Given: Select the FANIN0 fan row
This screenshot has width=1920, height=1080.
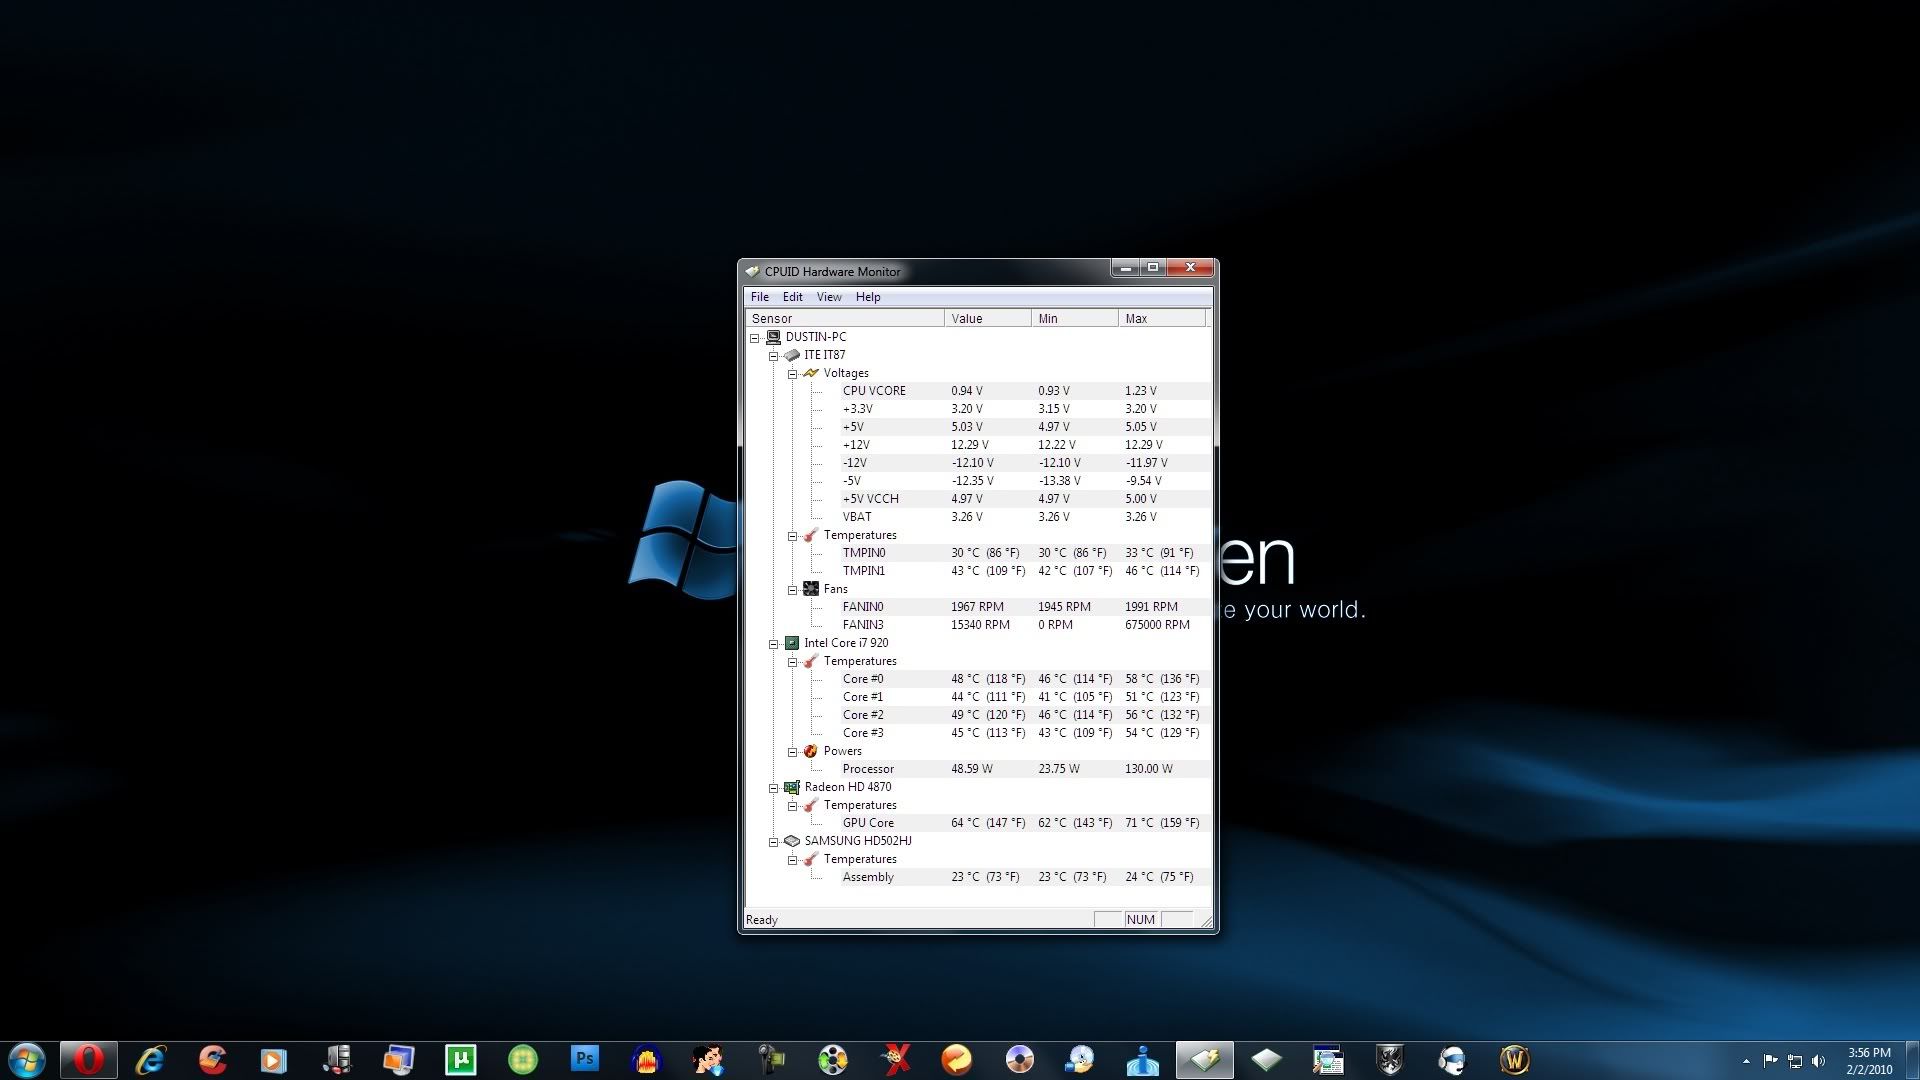Looking at the screenshot, I should 1025,607.
